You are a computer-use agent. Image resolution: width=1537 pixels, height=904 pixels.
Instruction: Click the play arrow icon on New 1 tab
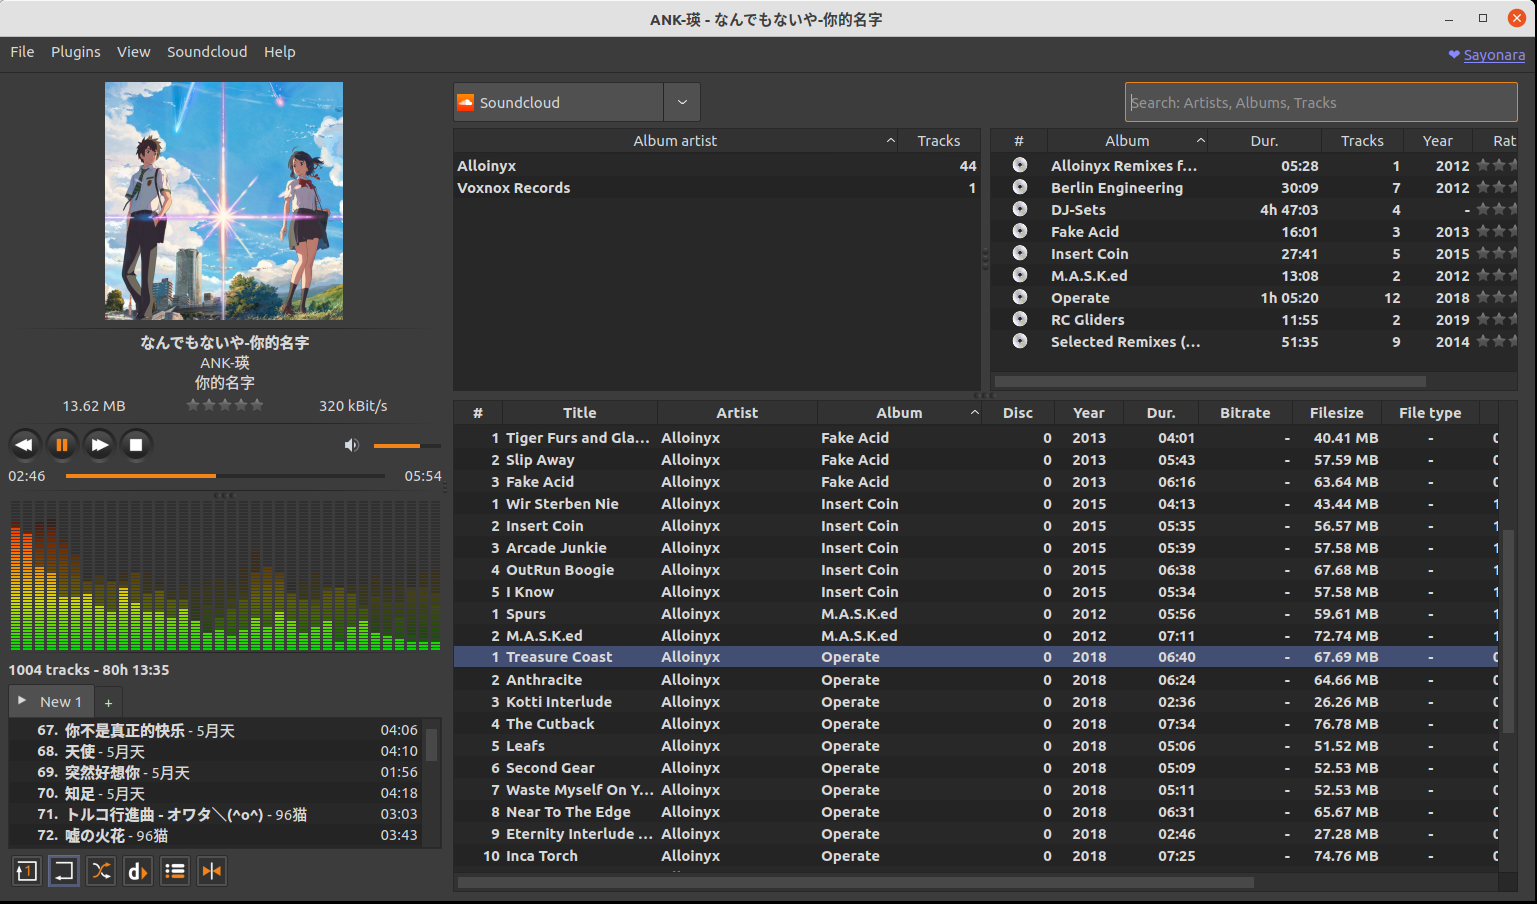coord(22,701)
